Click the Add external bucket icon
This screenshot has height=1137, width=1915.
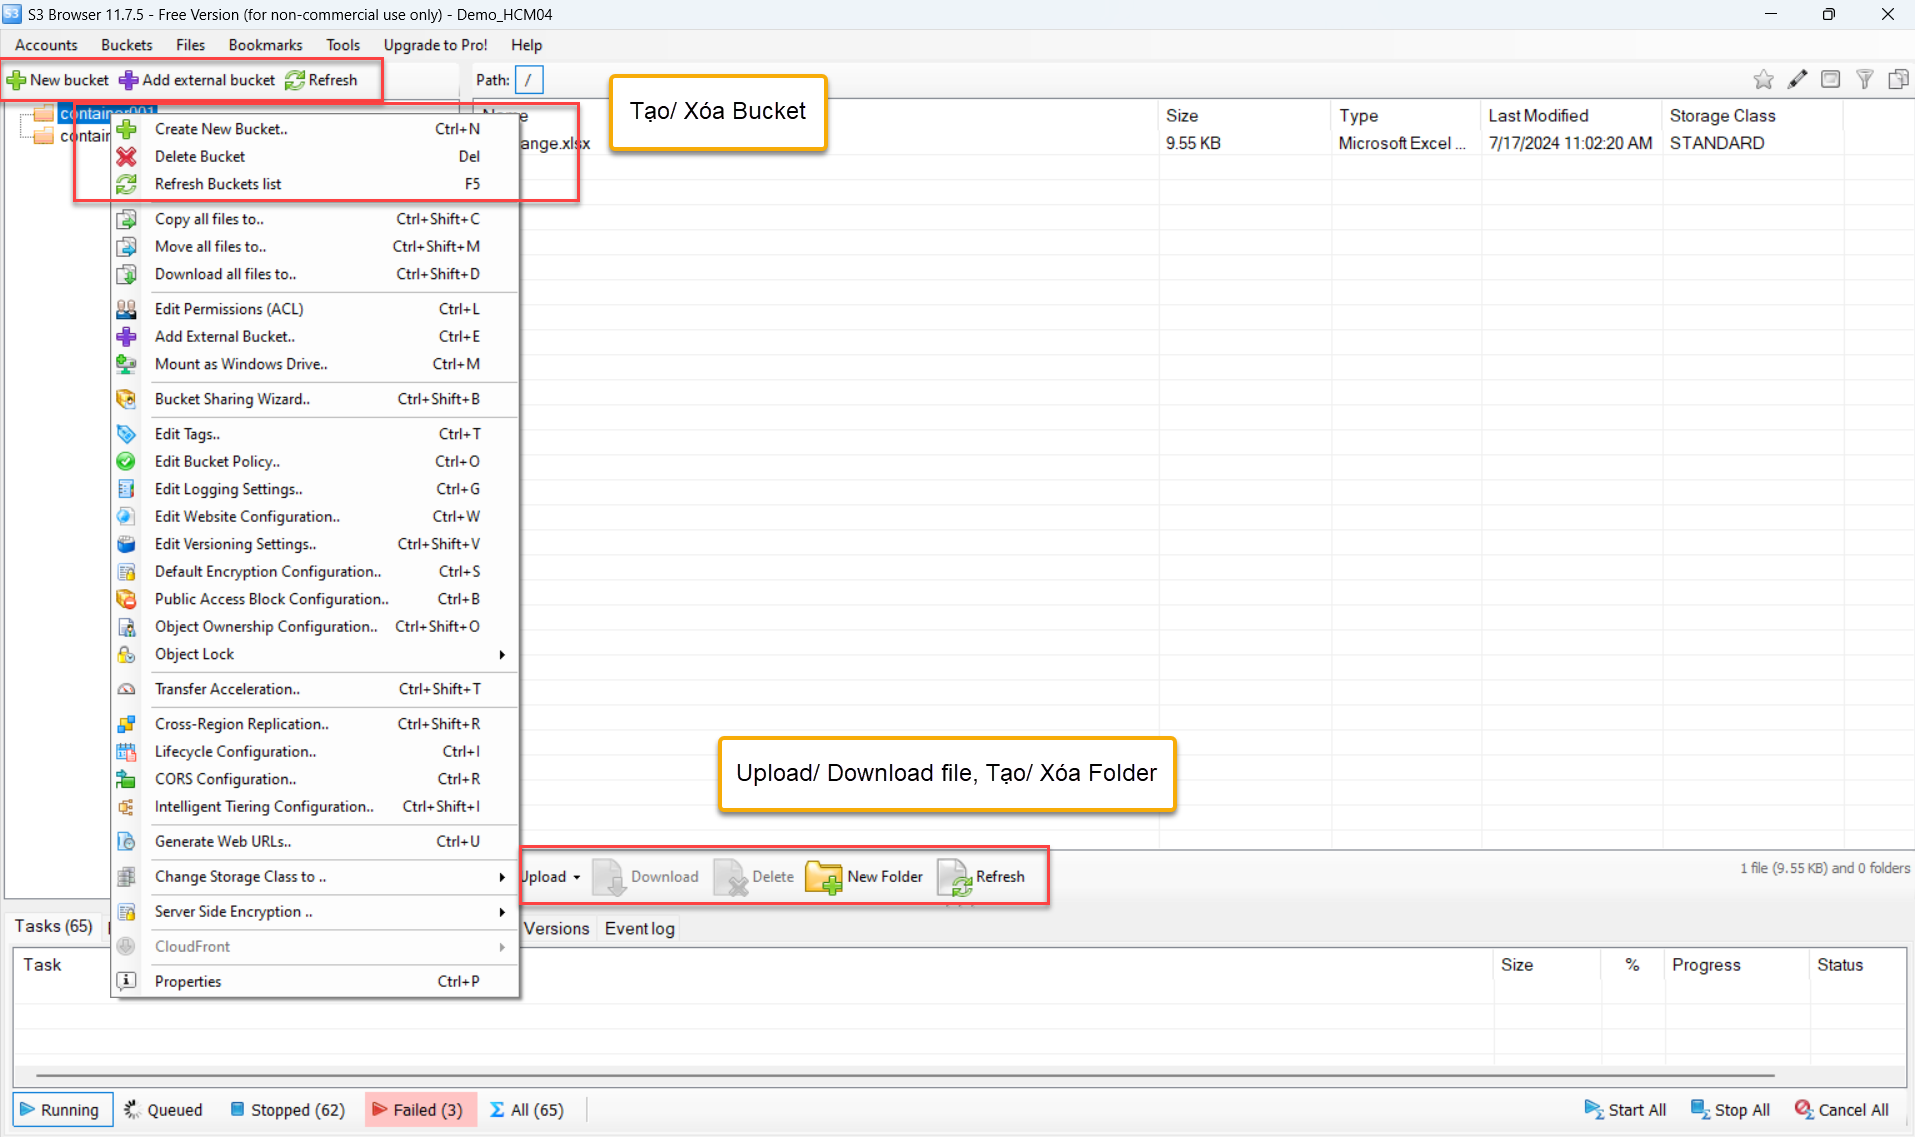click(x=129, y=80)
